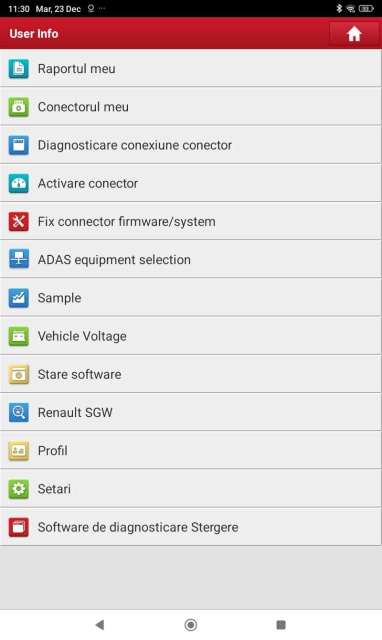Tap the Raportul meu document icon
382x640 pixels.
click(19, 68)
